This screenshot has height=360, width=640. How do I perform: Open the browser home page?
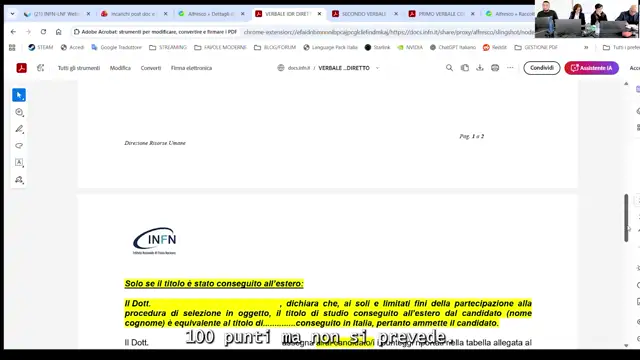click(x=58, y=31)
